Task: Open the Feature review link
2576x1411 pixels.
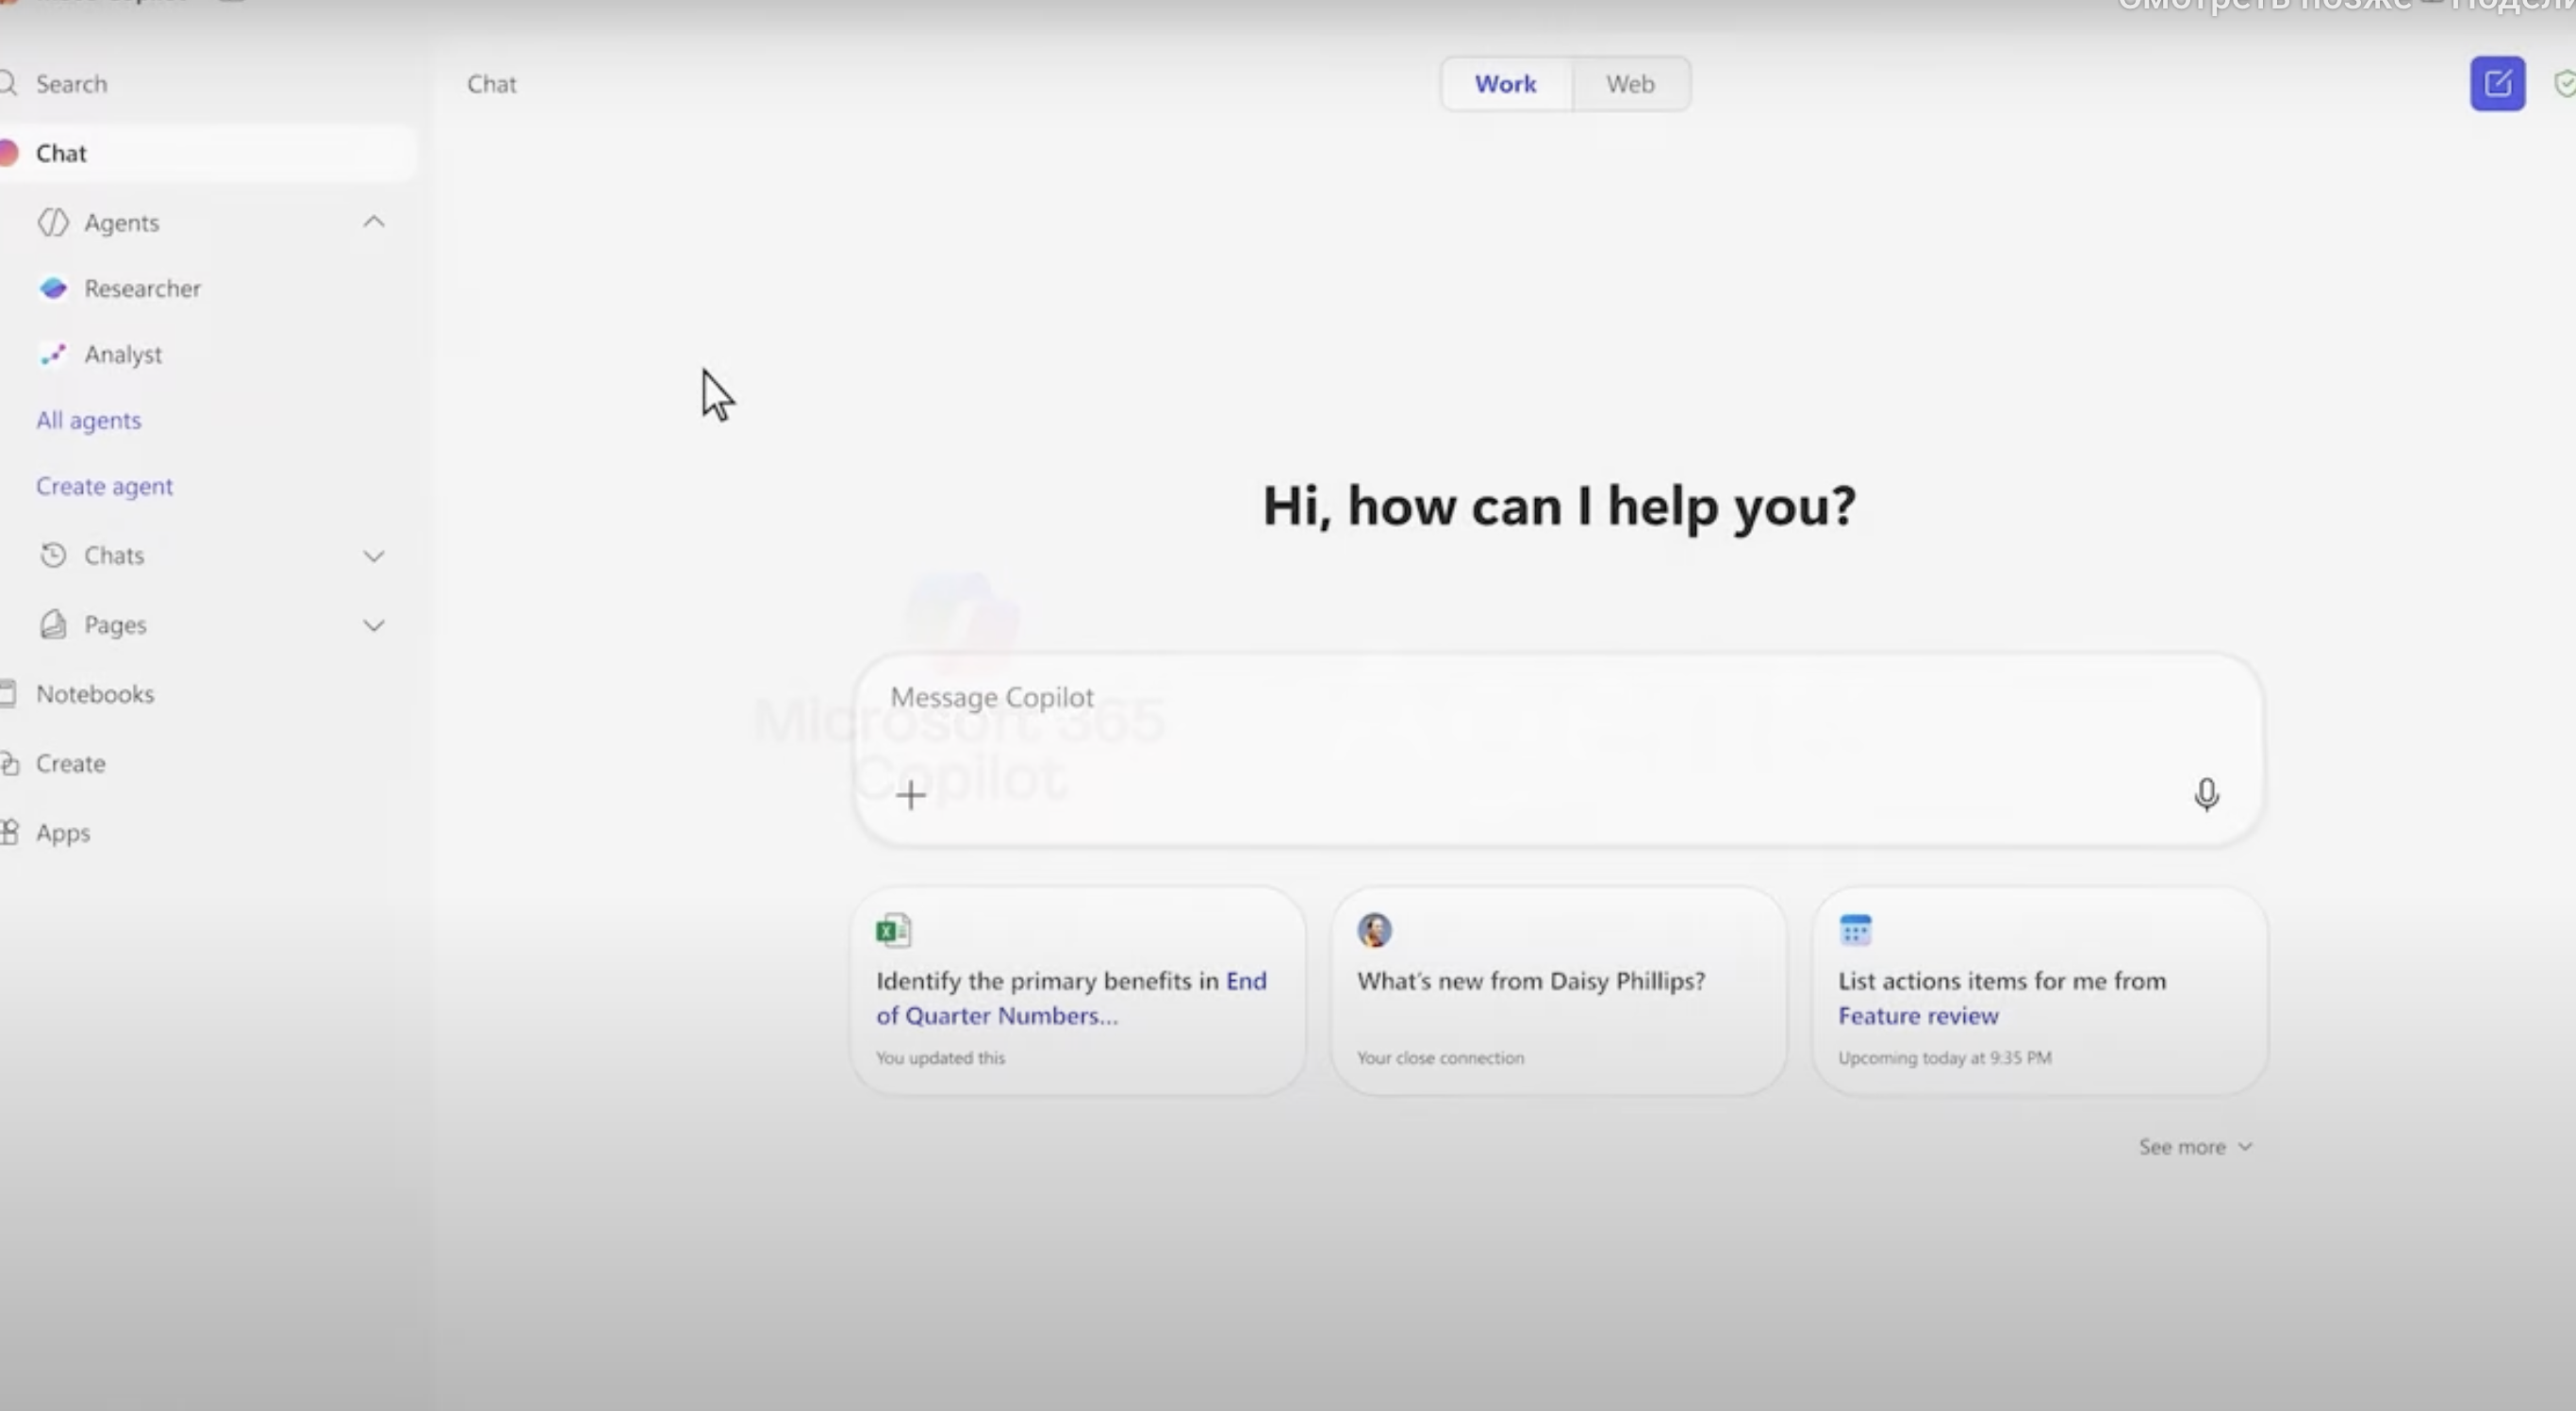Action: [x=1918, y=1015]
